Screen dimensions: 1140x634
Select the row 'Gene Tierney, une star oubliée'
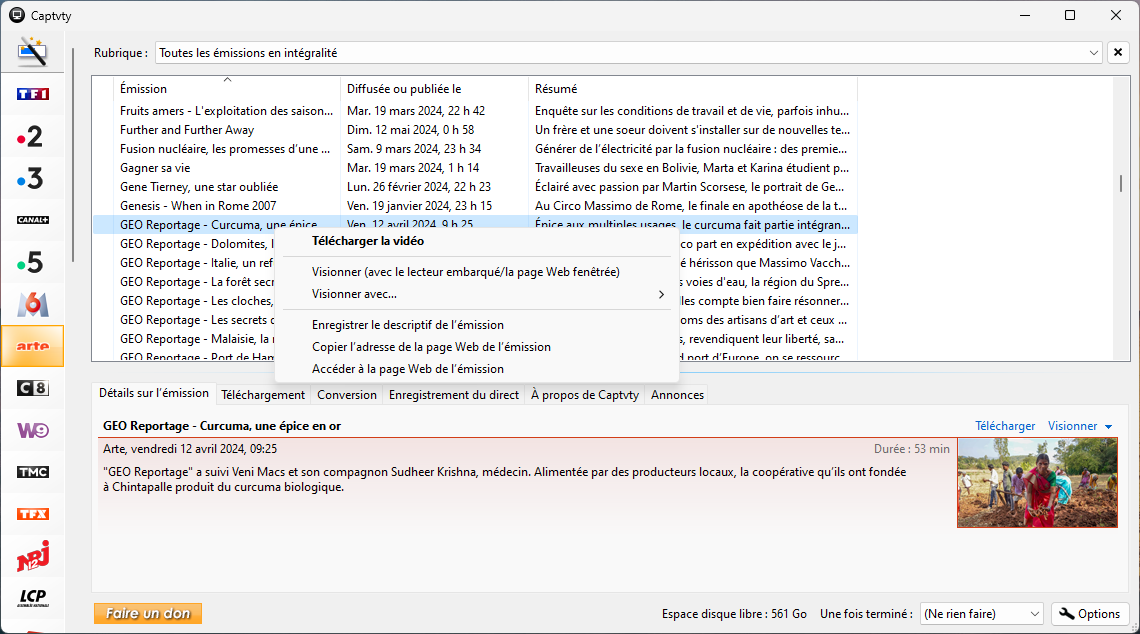[x=475, y=187]
